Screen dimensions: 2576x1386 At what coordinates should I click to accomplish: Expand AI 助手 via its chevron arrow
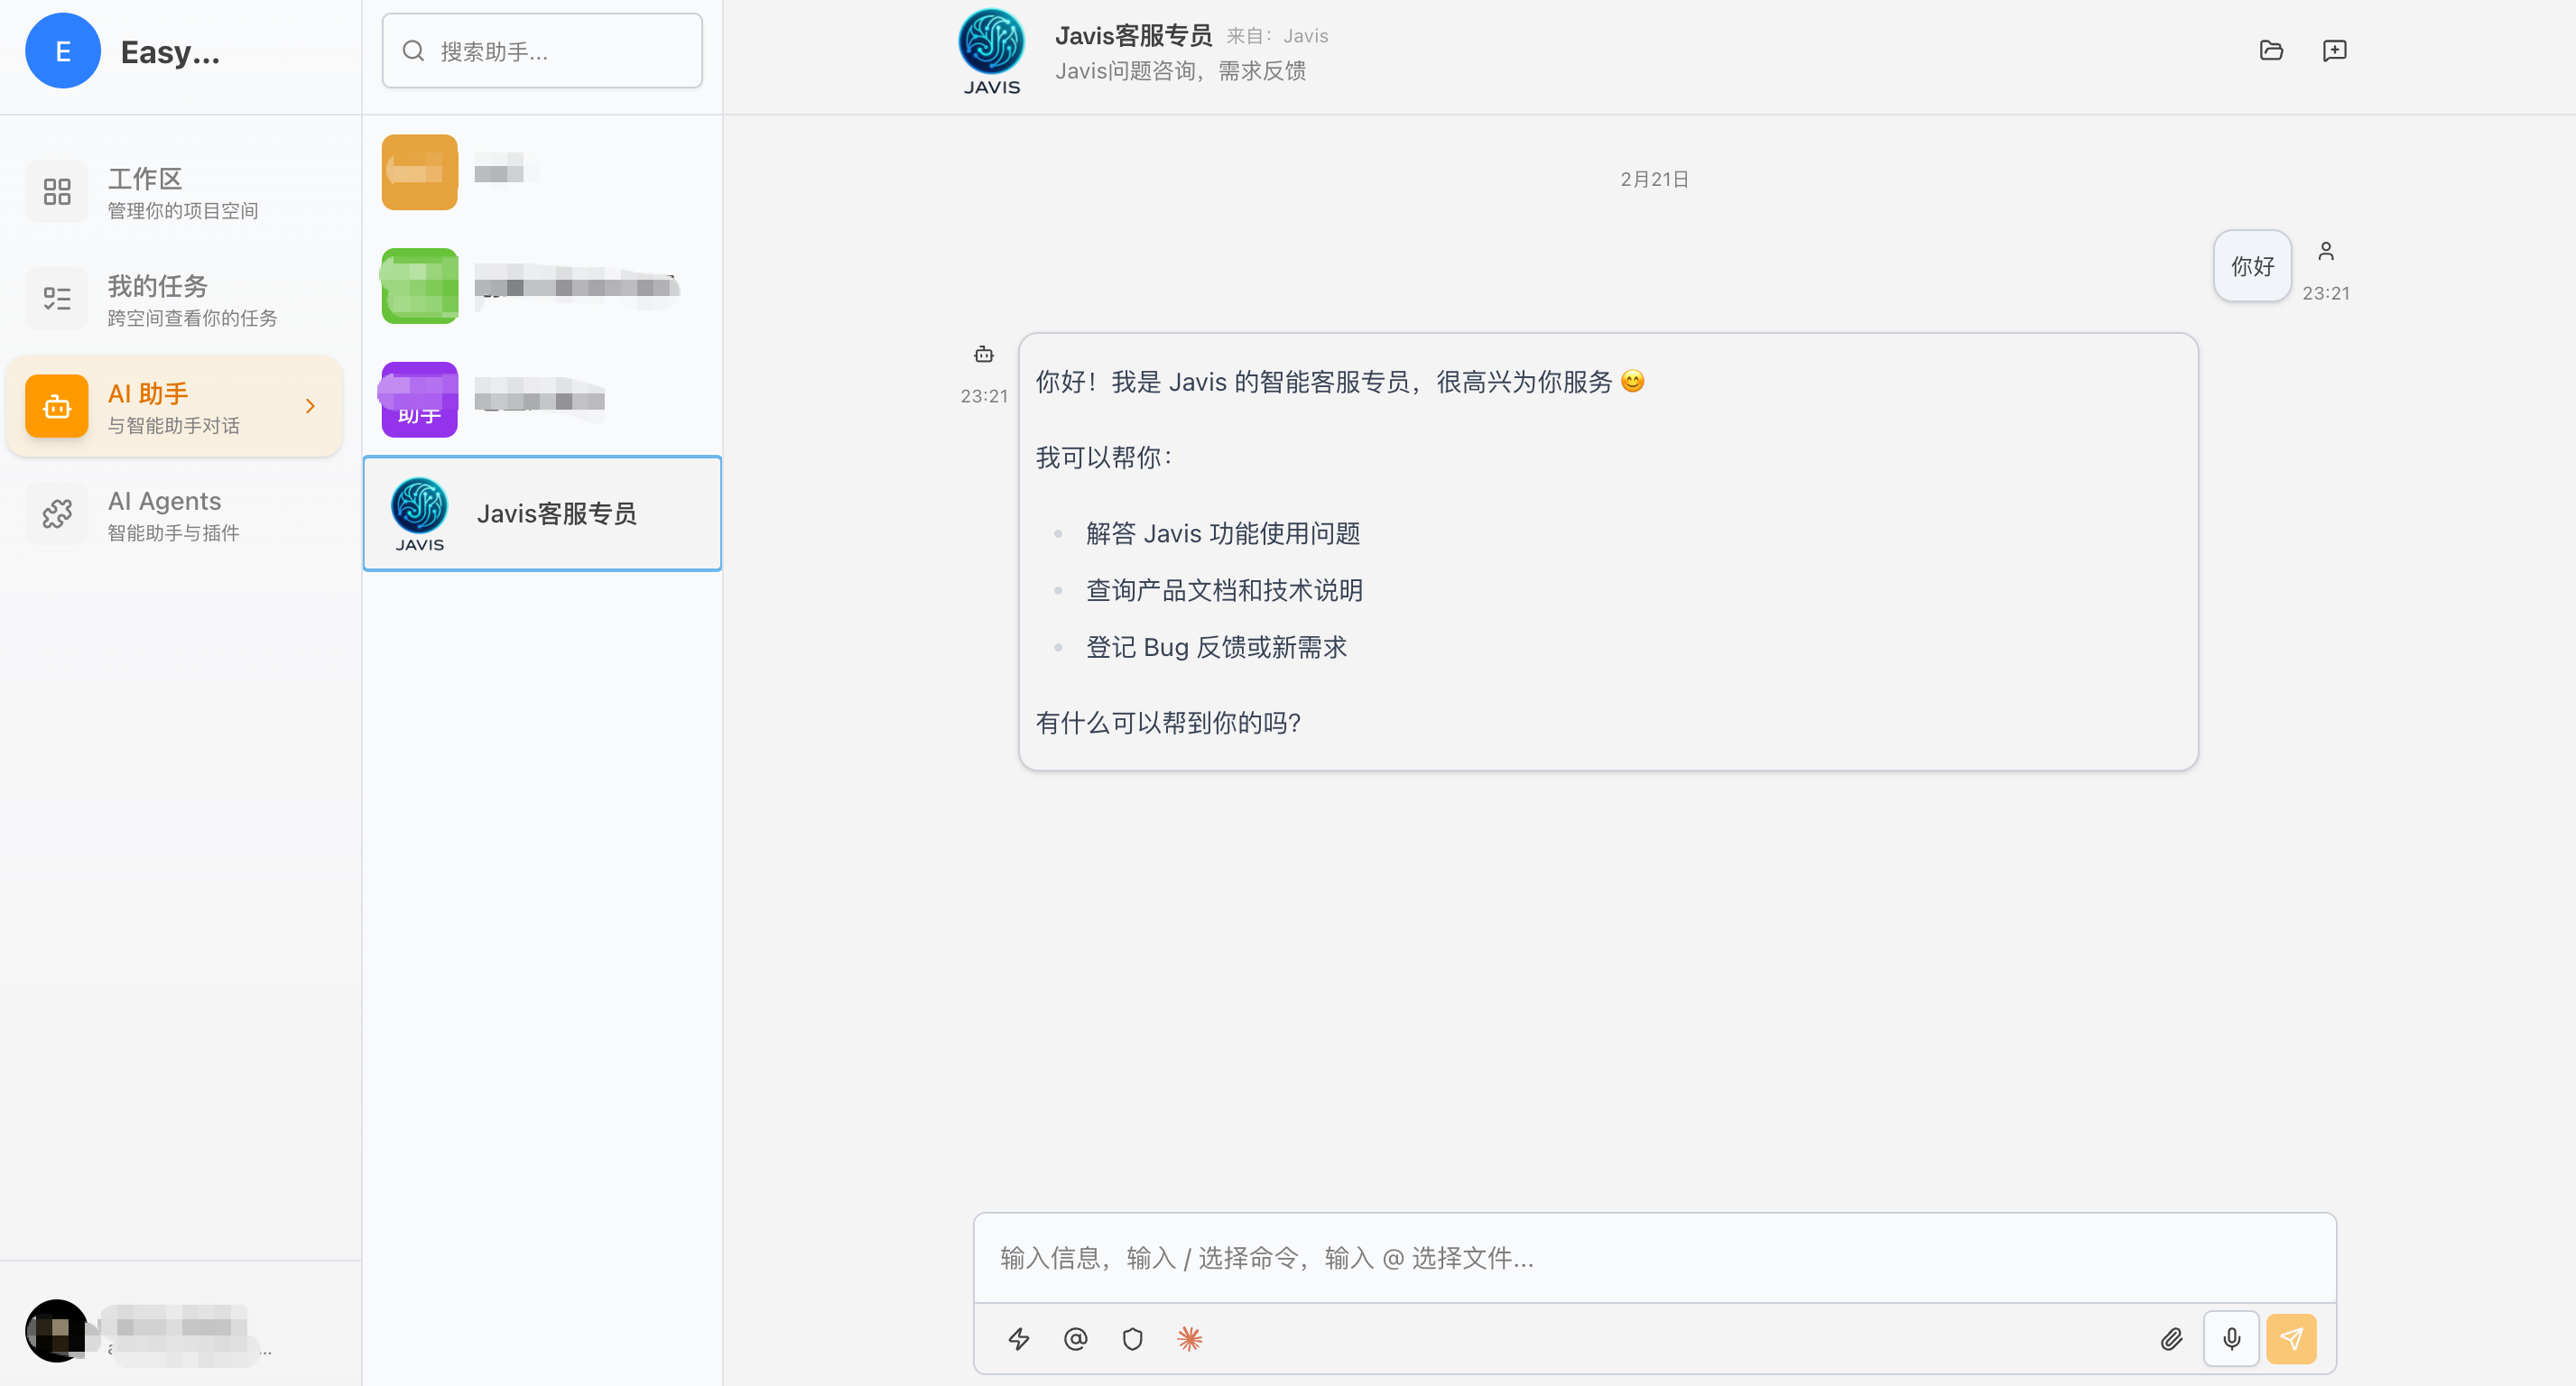tap(308, 406)
